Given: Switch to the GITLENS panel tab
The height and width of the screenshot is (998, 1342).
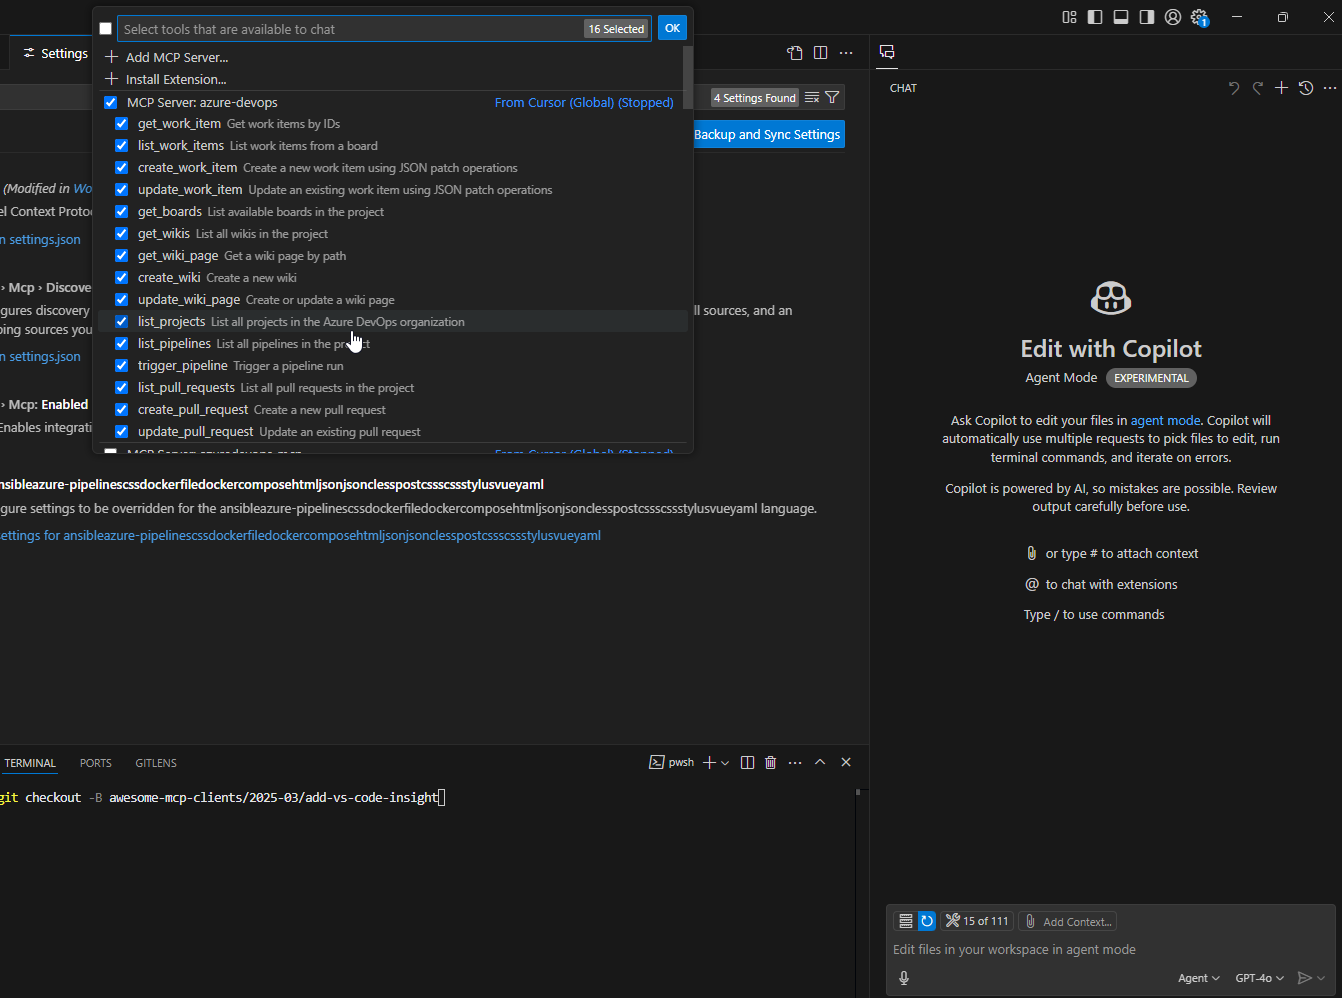Looking at the screenshot, I should coord(156,763).
